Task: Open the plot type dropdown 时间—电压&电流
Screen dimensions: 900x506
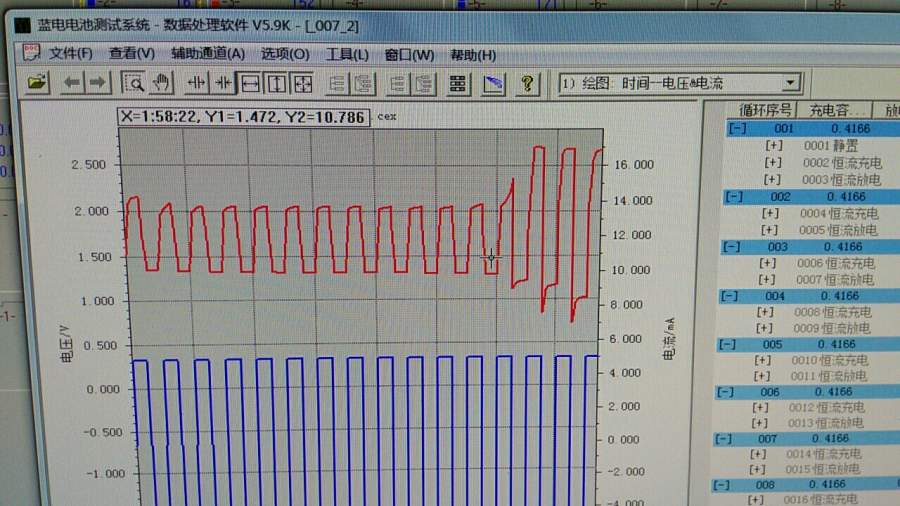Action: pyautogui.click(x=680, y=83)
